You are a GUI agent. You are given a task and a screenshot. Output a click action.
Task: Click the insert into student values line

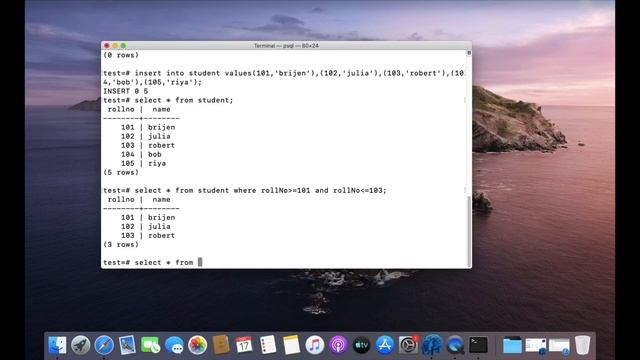[284, 78]
